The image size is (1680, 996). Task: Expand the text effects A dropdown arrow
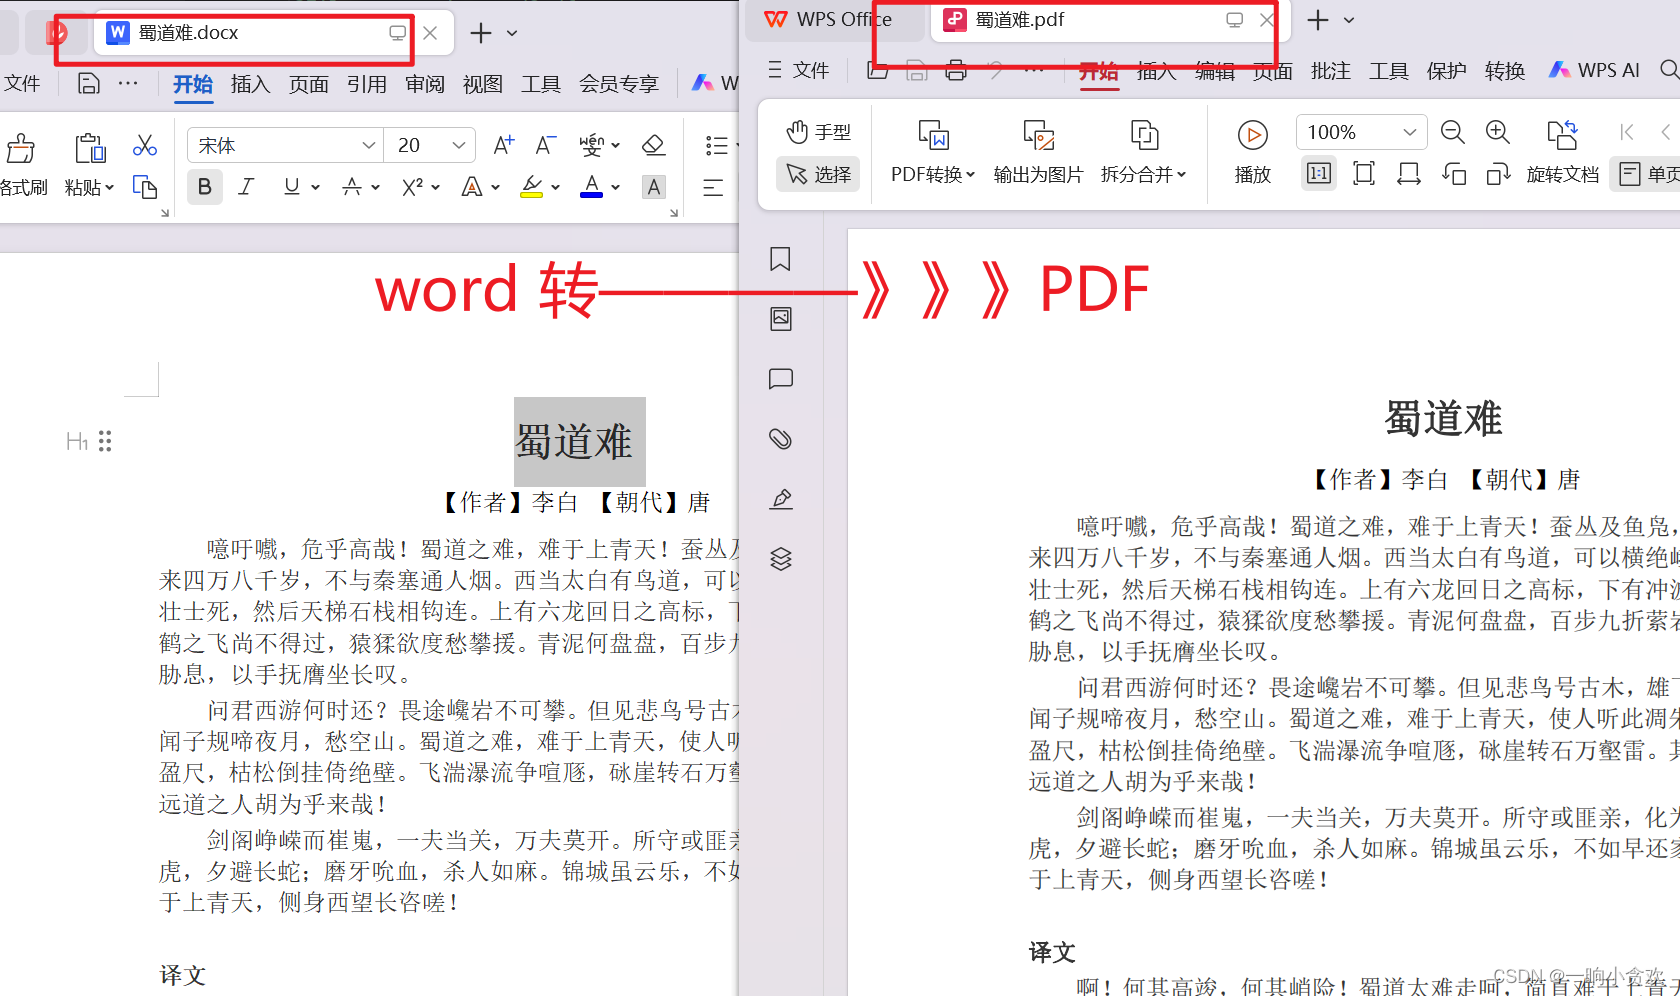495,187
